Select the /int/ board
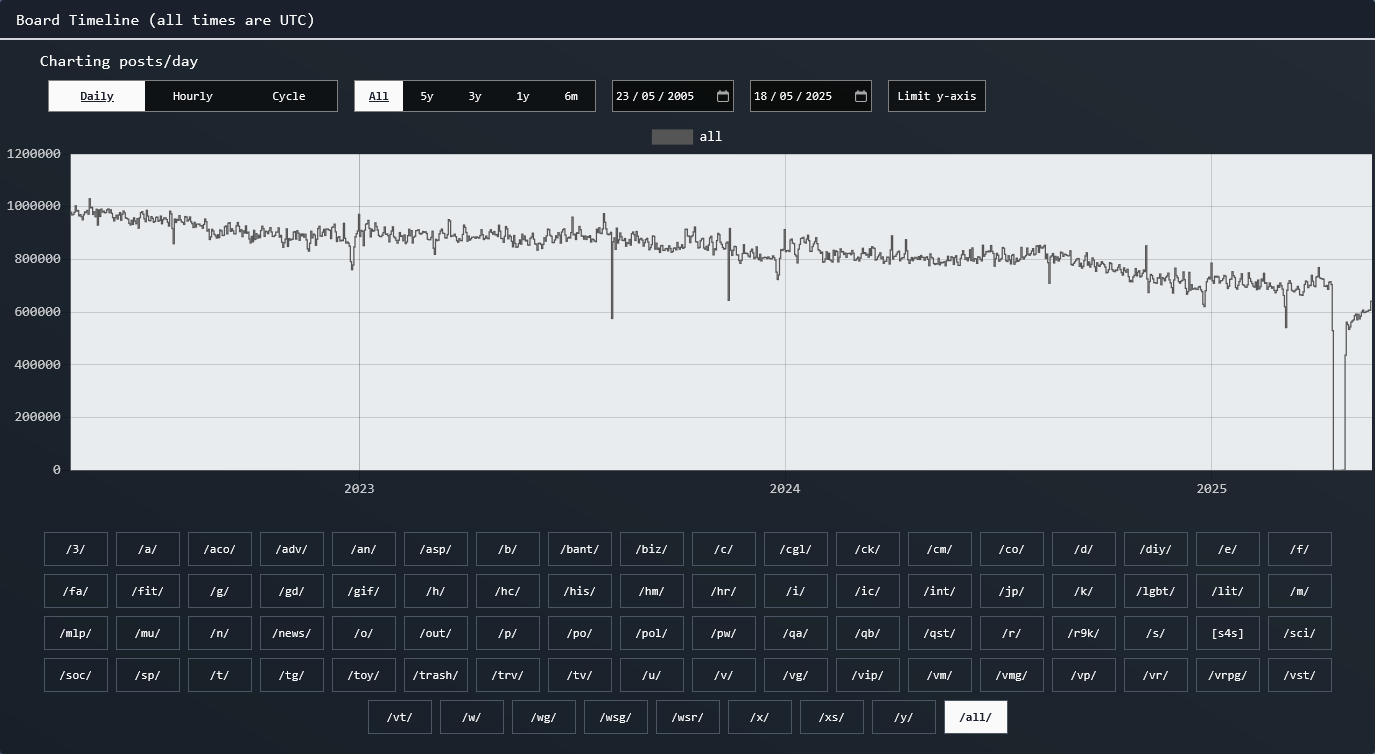The height and width of the screenshot is (754, 1375). [940, 591]
